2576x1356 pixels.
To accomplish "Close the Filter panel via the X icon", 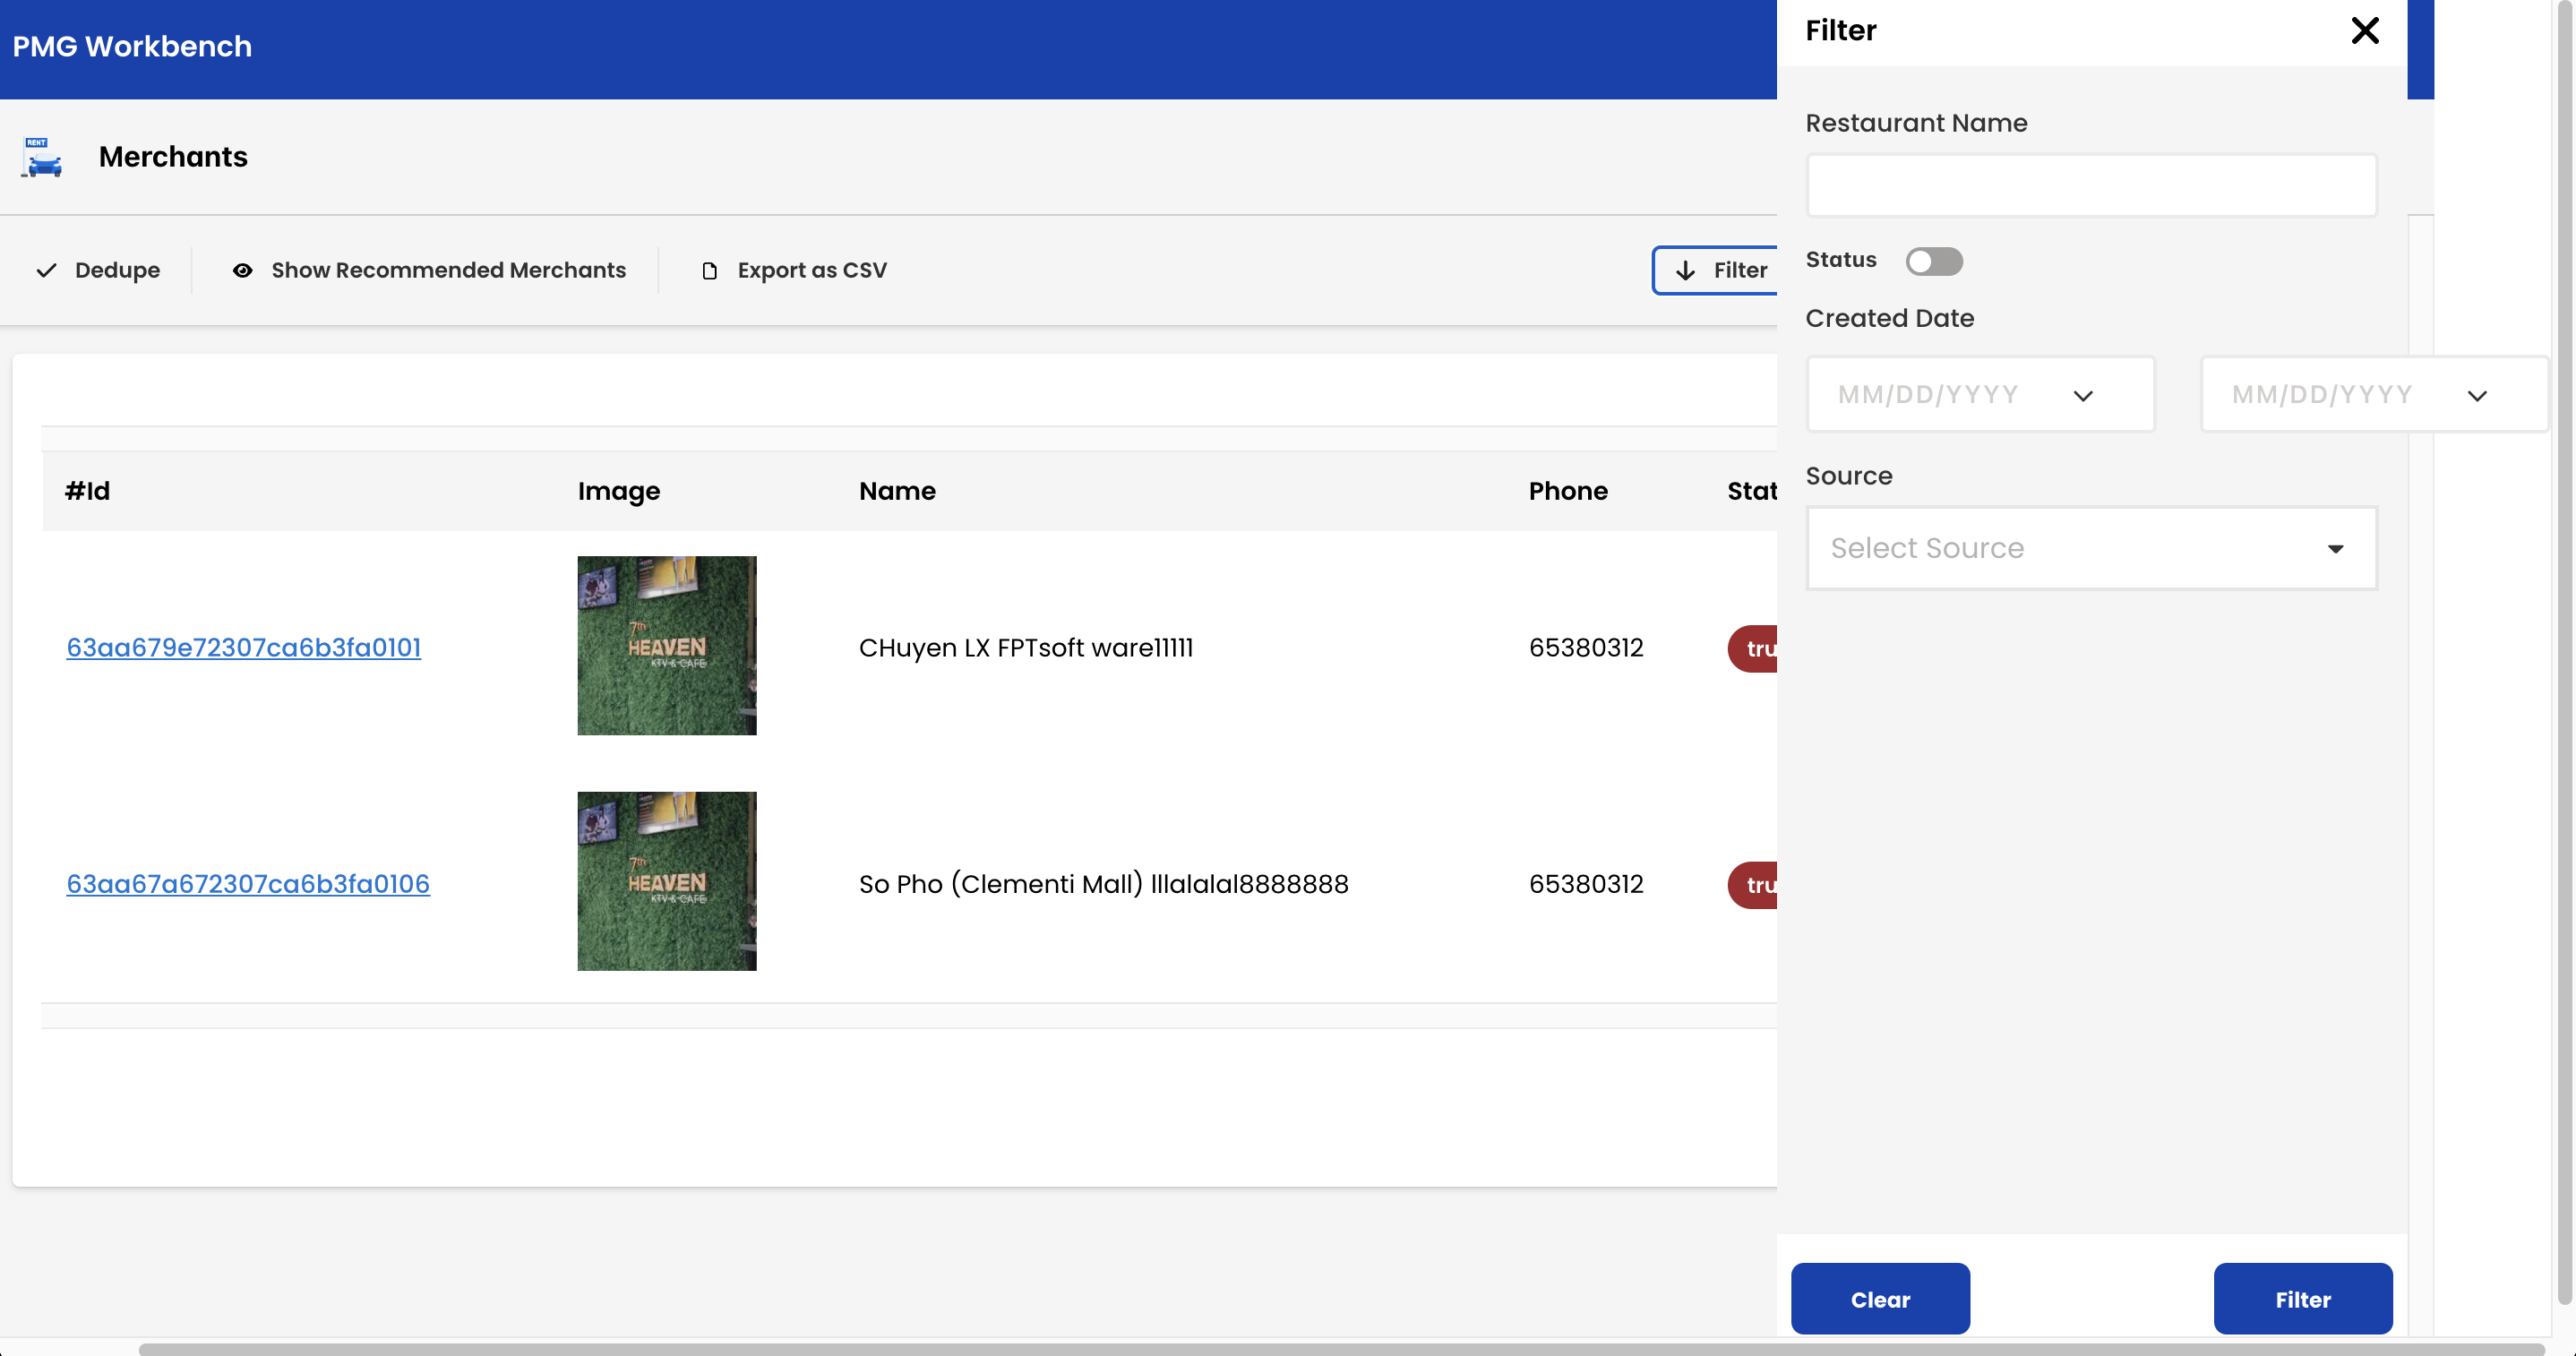I will 2365,31.
